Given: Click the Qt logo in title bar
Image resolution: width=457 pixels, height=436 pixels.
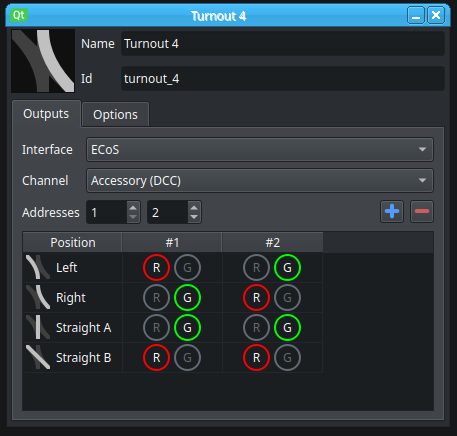Looking at the screenshot, I should tap(19, 15).
